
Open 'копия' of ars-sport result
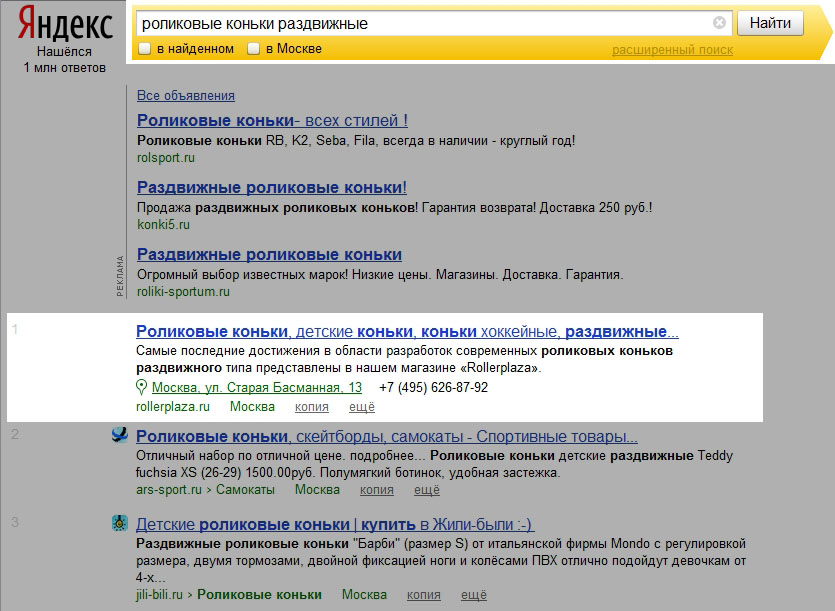376,490
